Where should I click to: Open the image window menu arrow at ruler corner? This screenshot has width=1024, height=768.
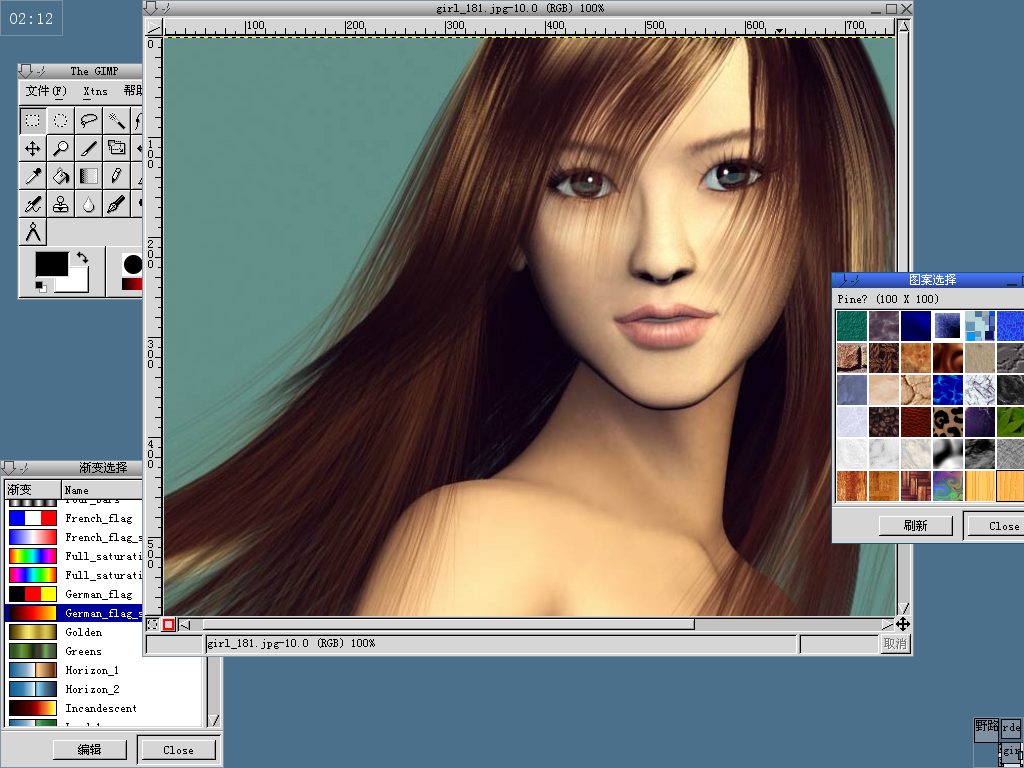pyautogui.click(x=154, y=29)
